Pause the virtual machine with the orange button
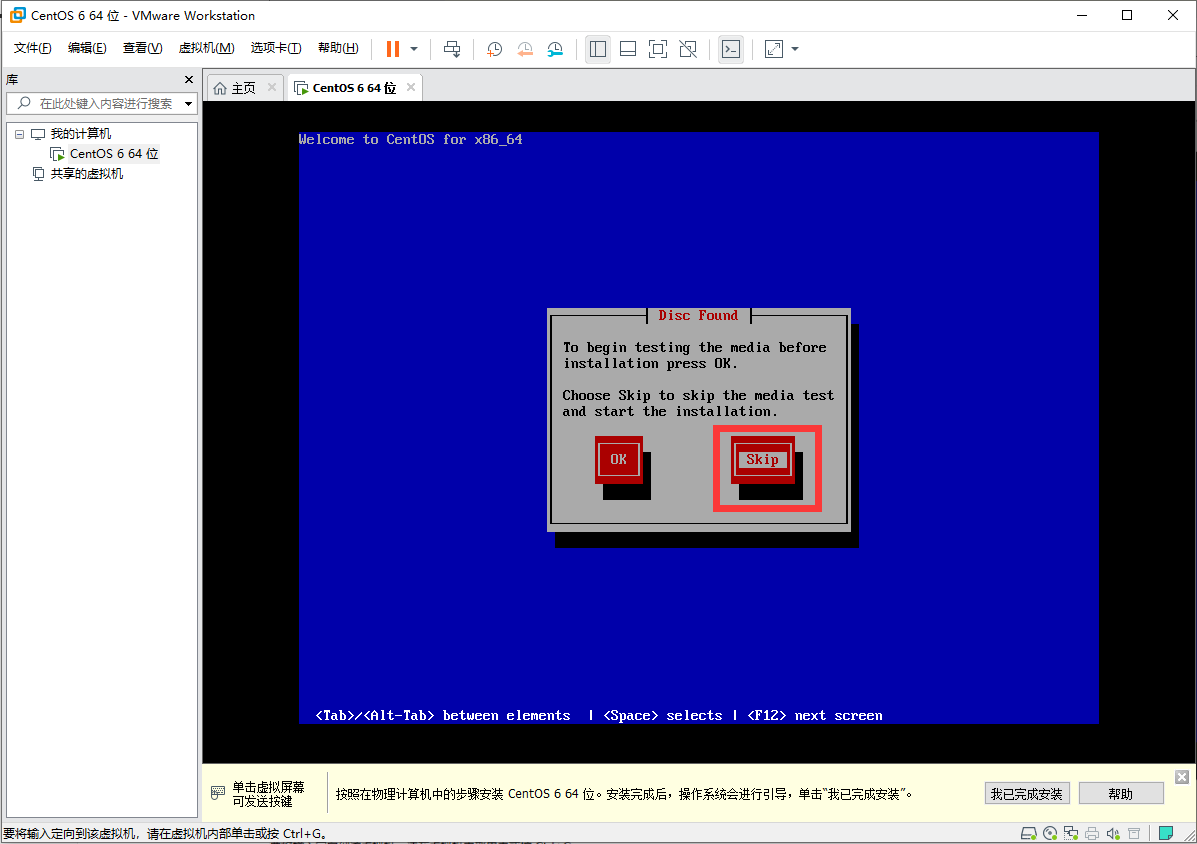Image resolution: width=1197 pixels, height=844 pixels. click(x=392, y=49)
